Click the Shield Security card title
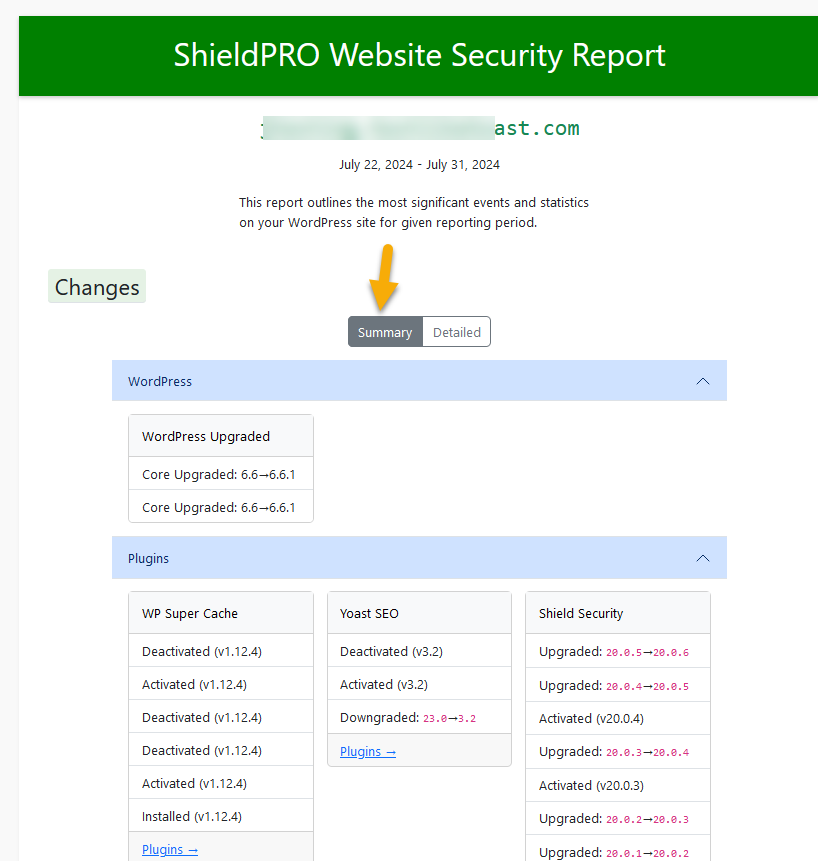818x861 pixels. (x=581, y=613)
